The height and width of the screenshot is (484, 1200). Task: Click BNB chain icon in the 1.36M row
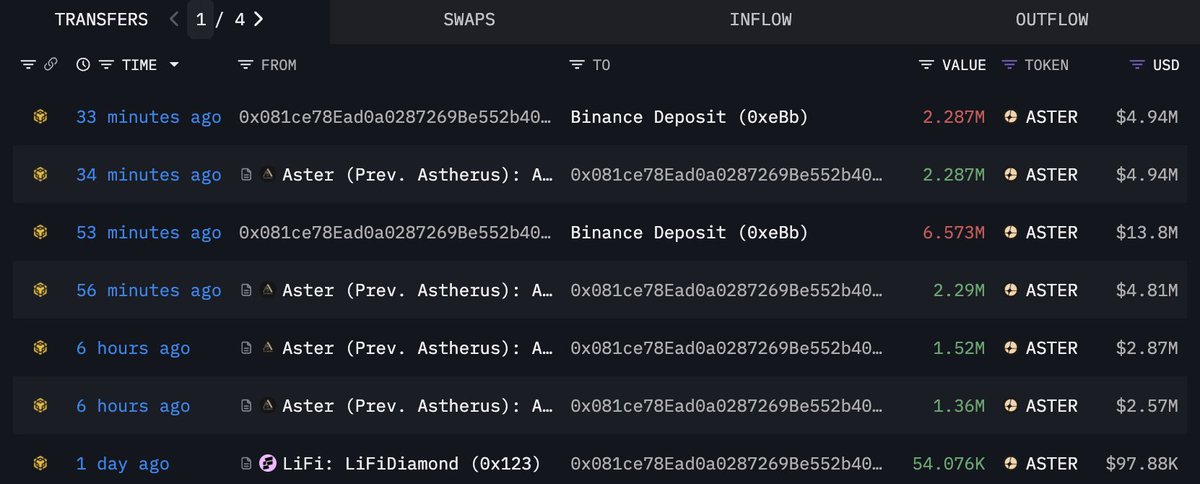pyautogui.click(x=40, y=406)
